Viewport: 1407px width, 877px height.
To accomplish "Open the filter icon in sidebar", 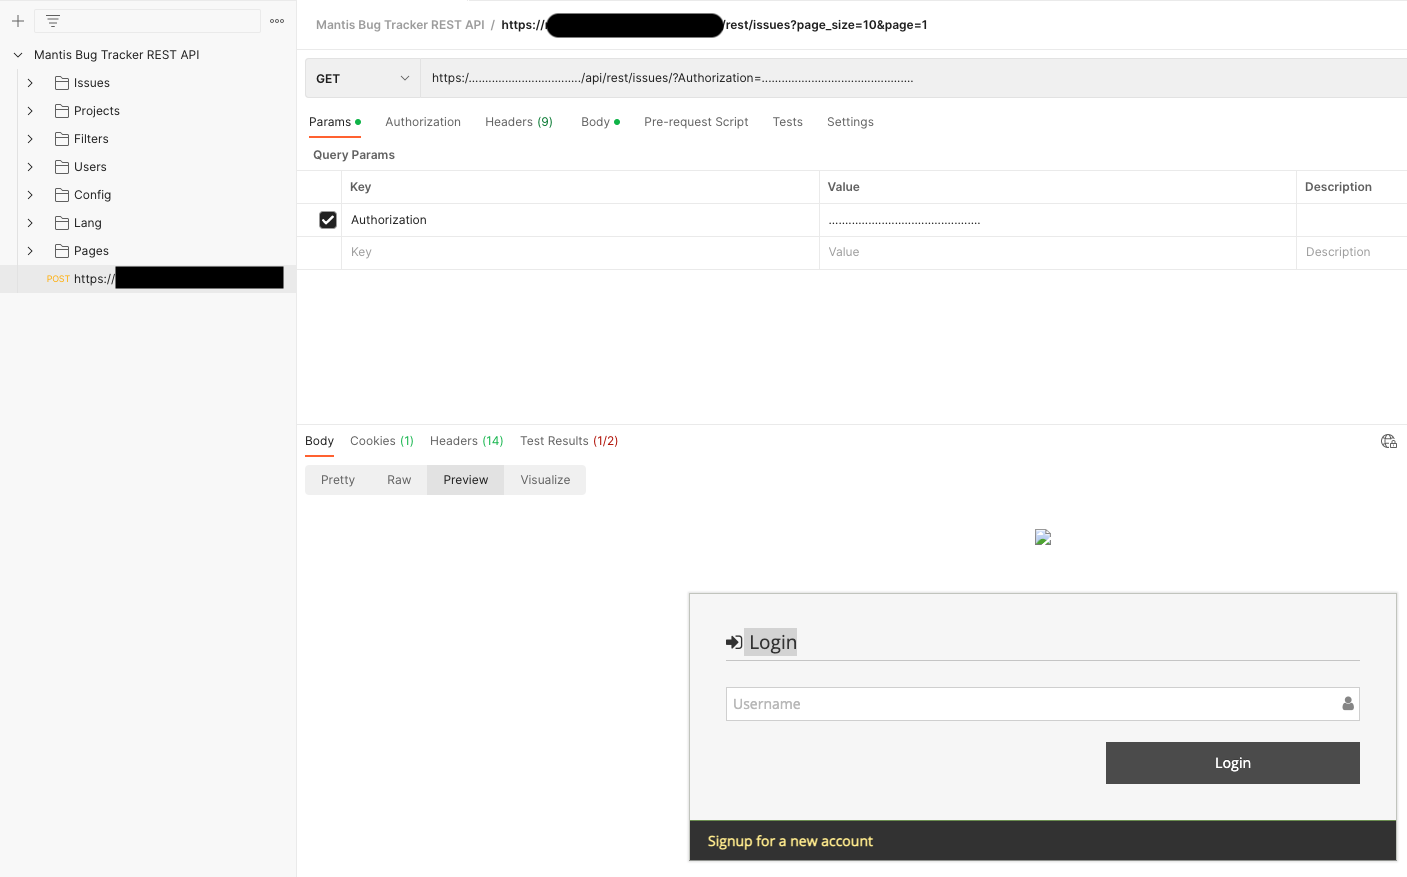I will (53, 21).
